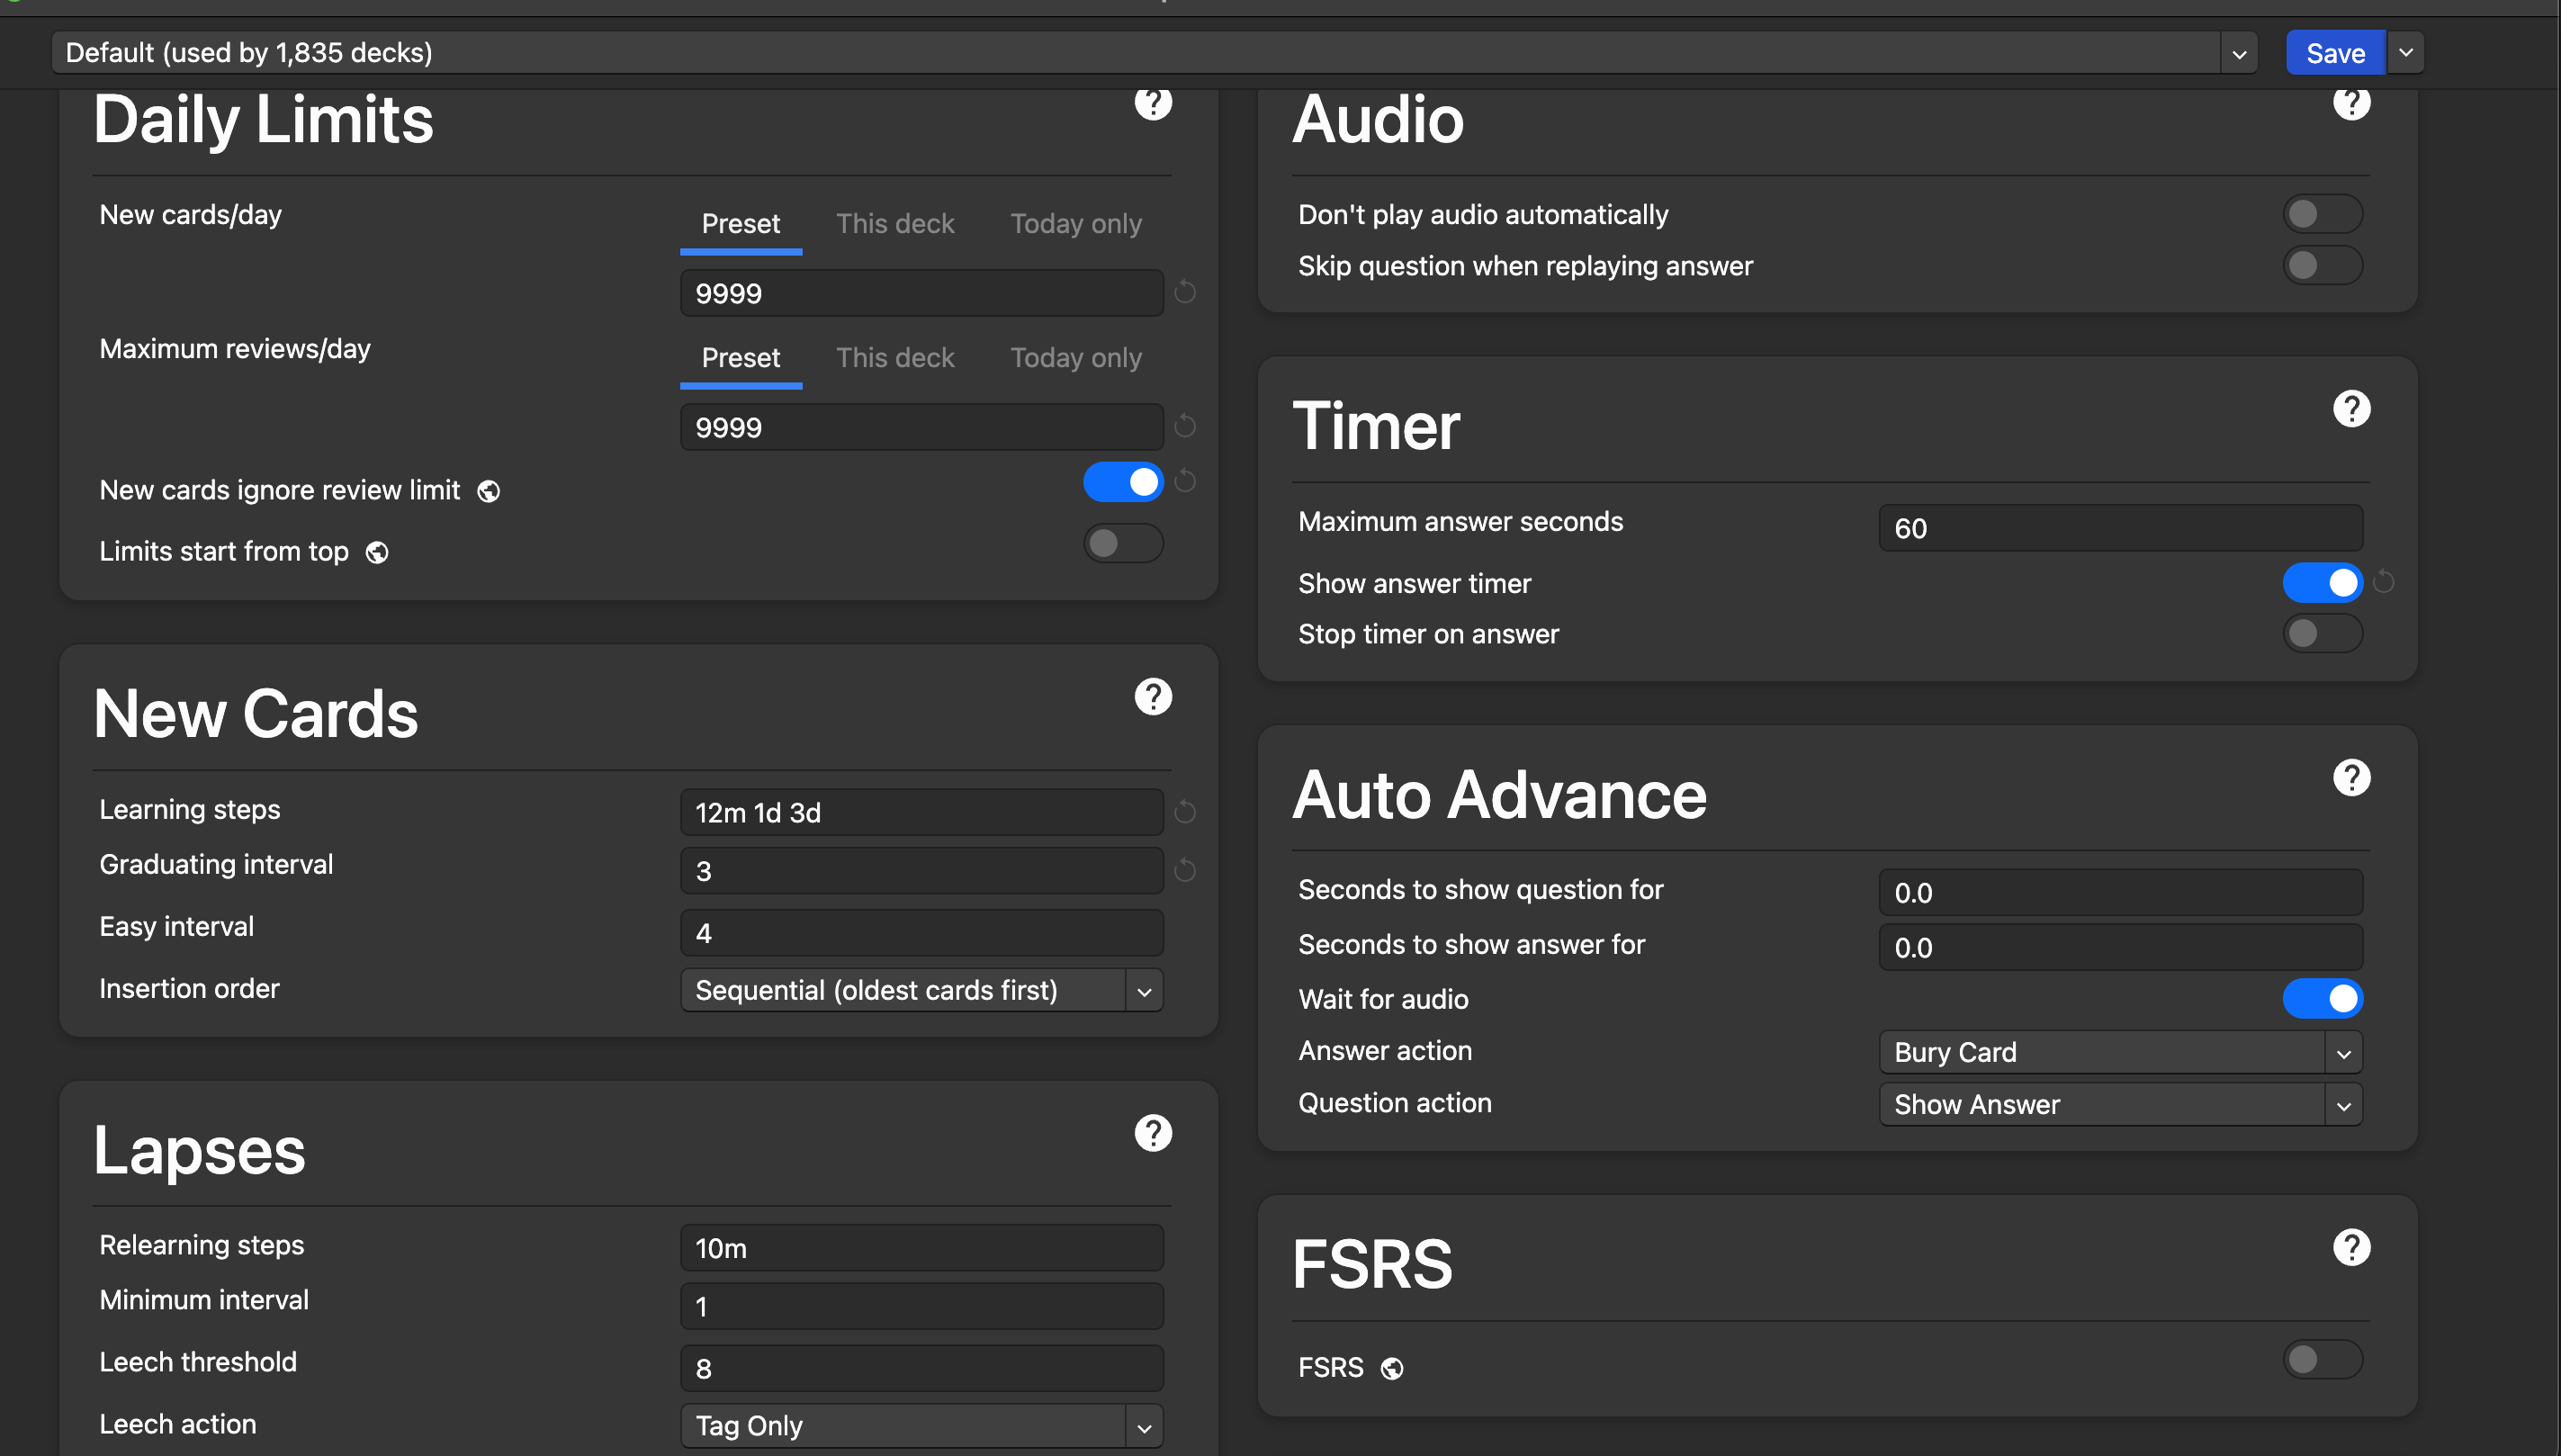The image size is (2561, 1456).
Task: Click the revert icon beside Graduating interval
Action: (1185, 870)
